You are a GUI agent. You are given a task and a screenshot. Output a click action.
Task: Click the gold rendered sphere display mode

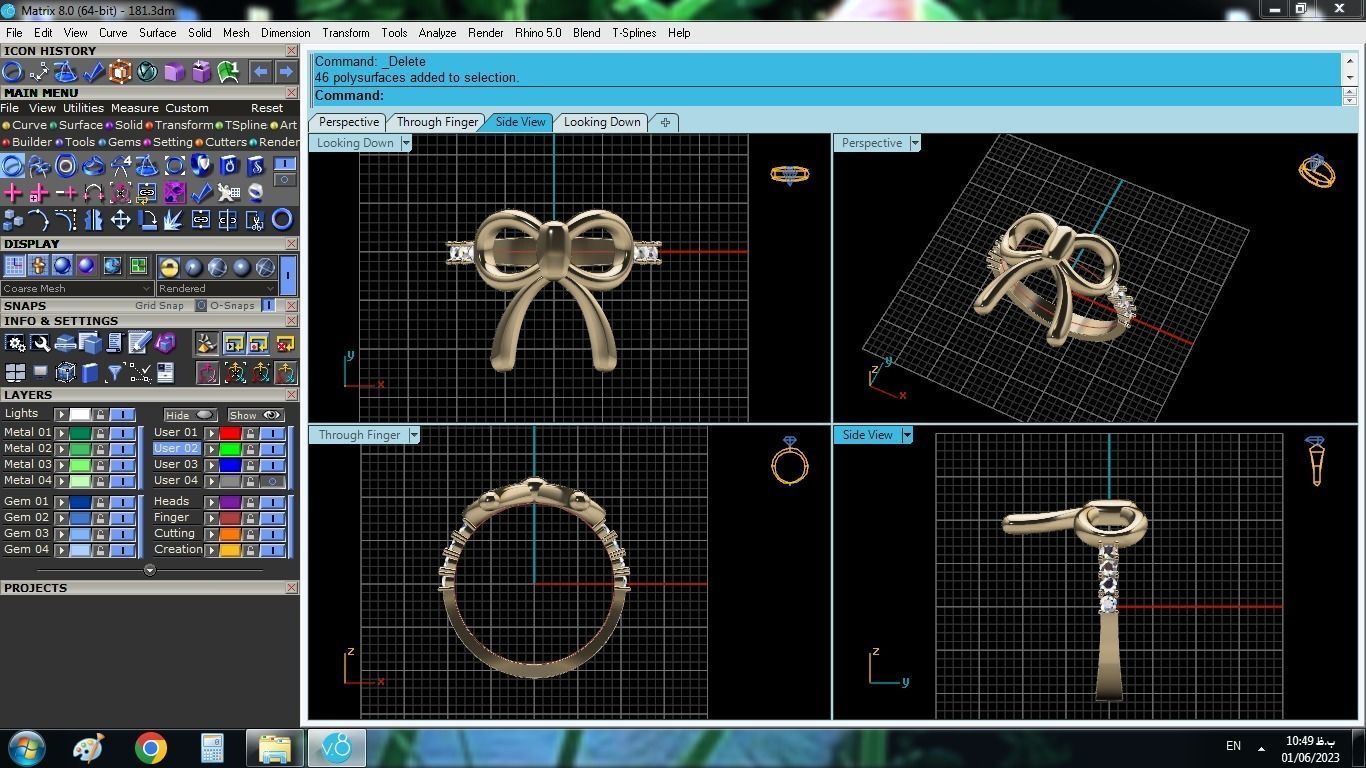tap(169, 267)
